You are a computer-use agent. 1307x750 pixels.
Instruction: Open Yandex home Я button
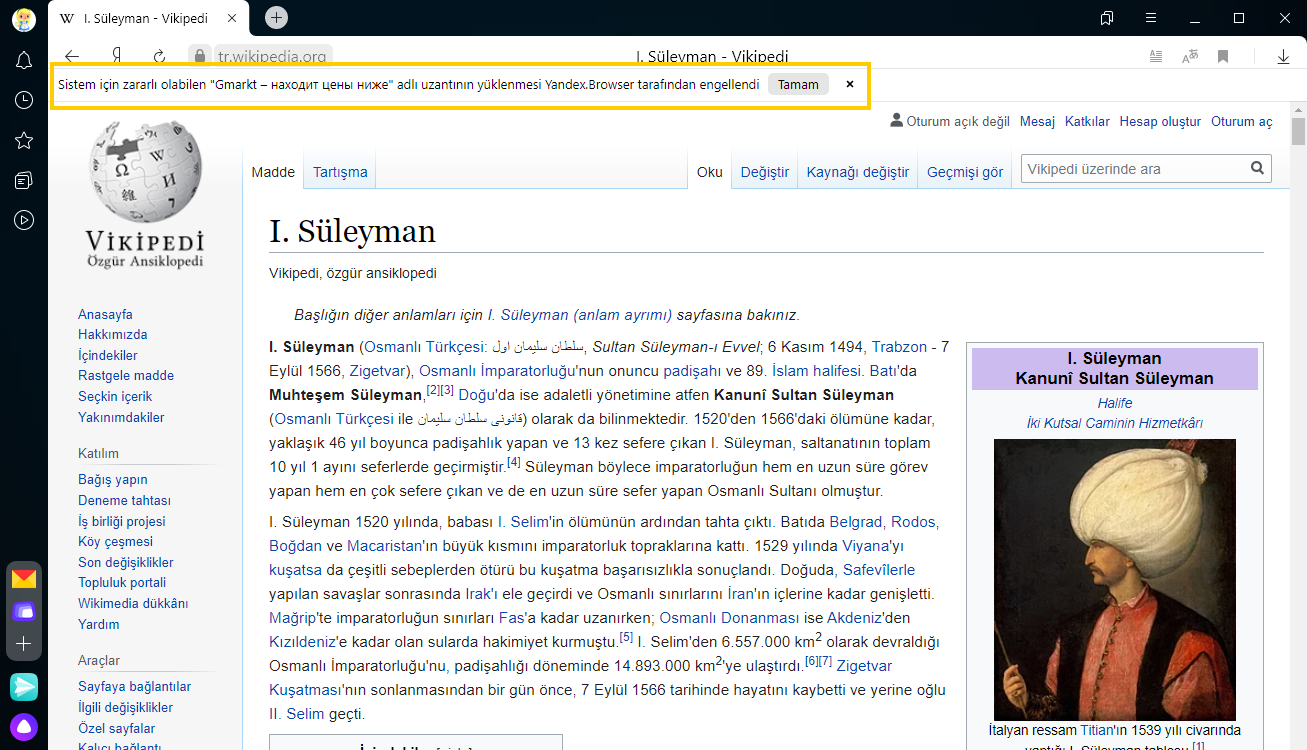pos(117,57)
